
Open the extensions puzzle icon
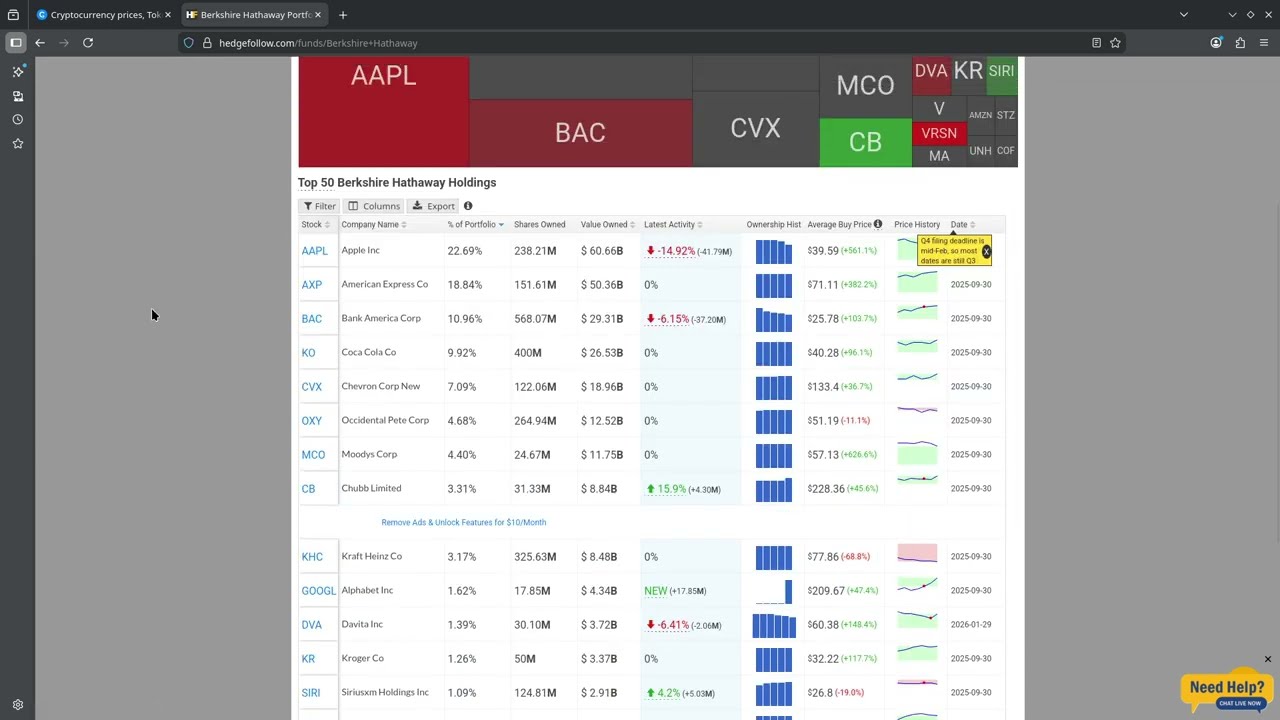1240,43
